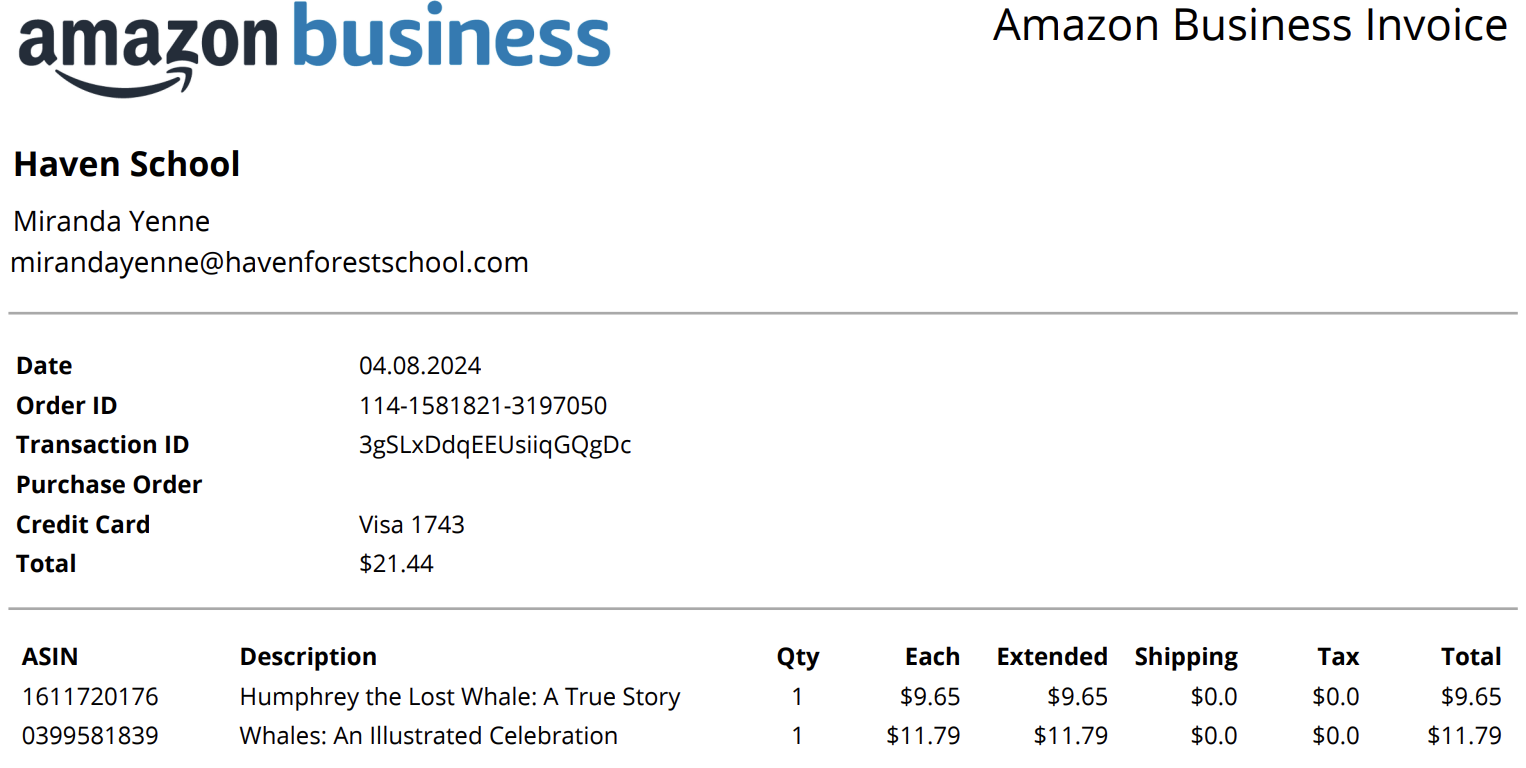Click the order total $21.44
1526x768 pixels.
click(396, 564)
